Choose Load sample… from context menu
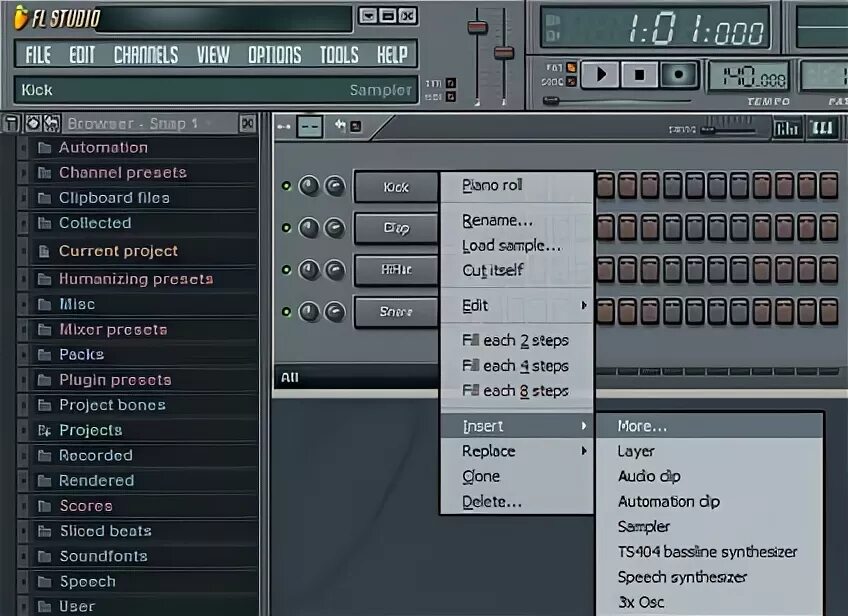848x616 pixels. [x=517, y=246]
